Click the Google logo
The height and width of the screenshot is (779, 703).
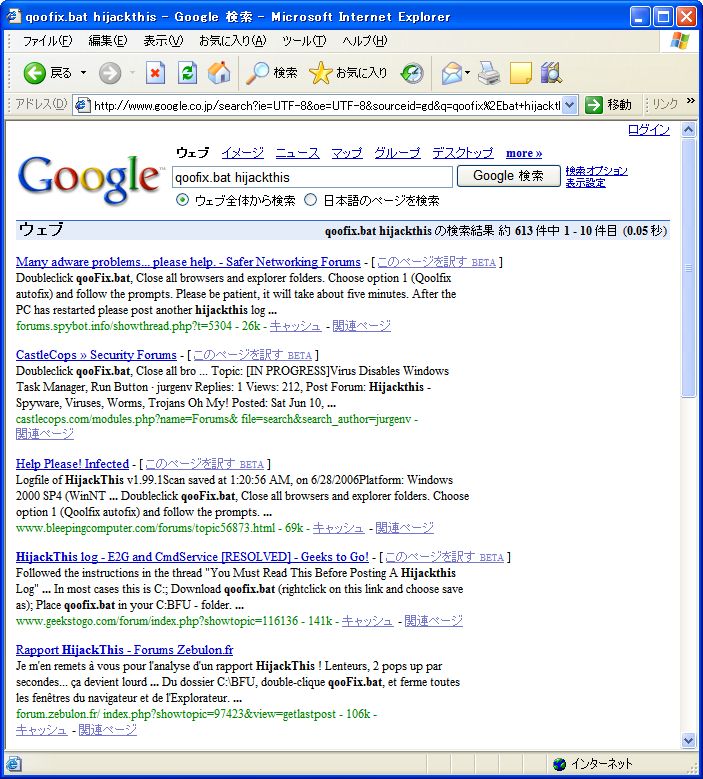click(89, 178)
